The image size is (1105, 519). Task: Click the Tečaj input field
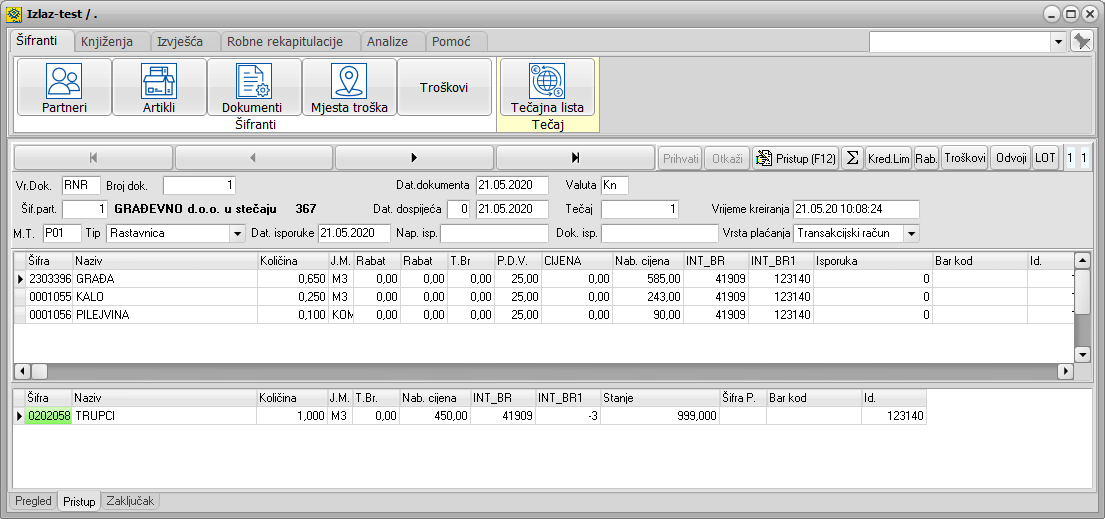pos(641,209)
